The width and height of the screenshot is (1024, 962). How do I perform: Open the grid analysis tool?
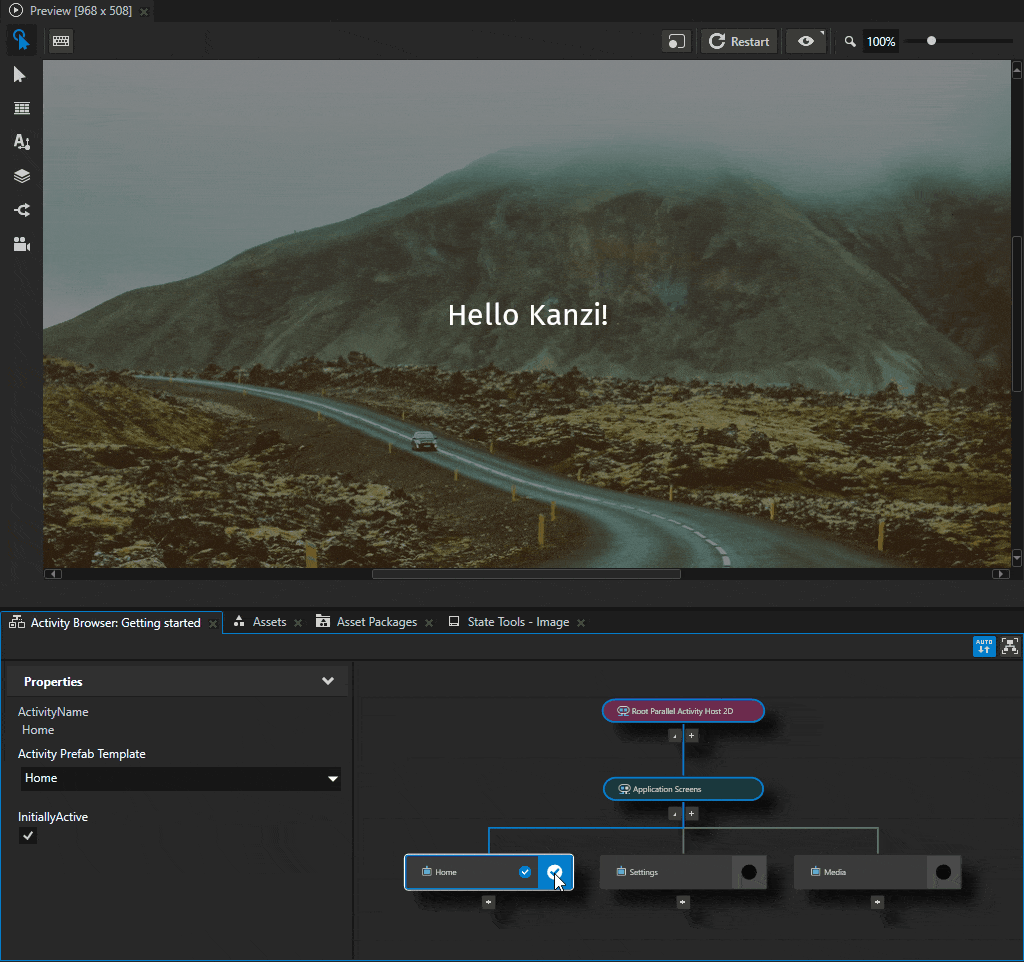(x=21, y=108)
